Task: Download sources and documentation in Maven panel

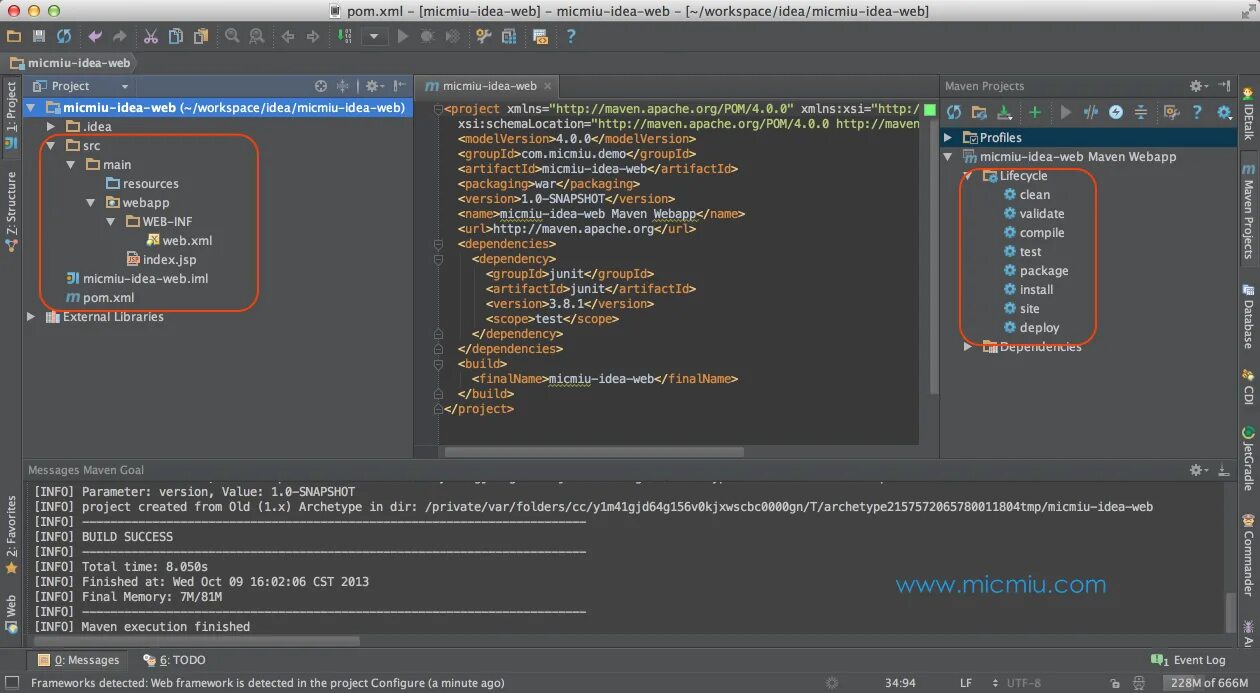Action: (1005, 113)
